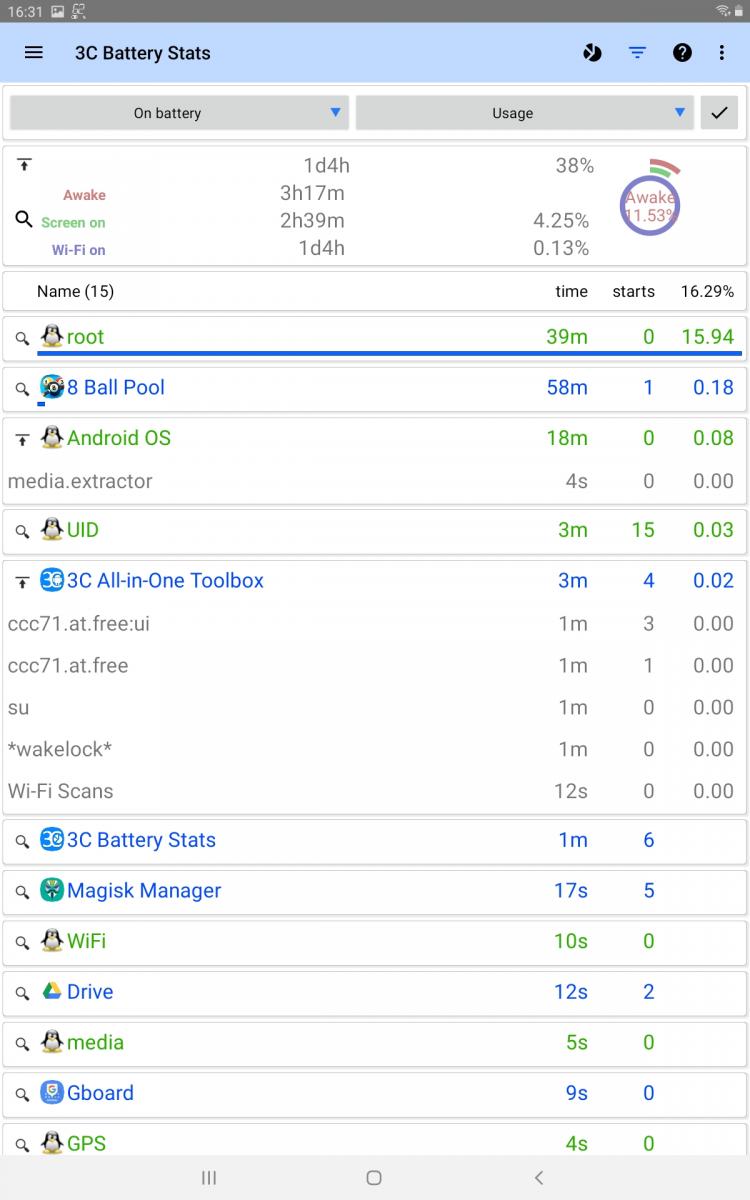Sort by the 'time' column header

572,291
